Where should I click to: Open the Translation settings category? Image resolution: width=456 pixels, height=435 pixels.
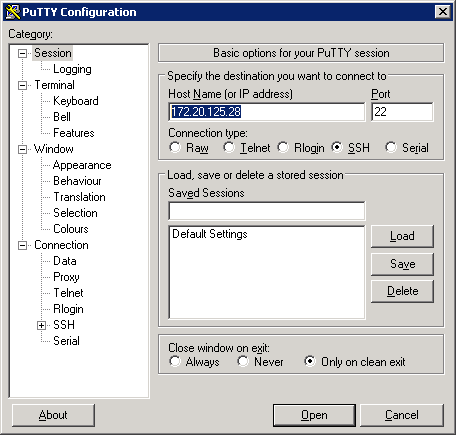79,197
